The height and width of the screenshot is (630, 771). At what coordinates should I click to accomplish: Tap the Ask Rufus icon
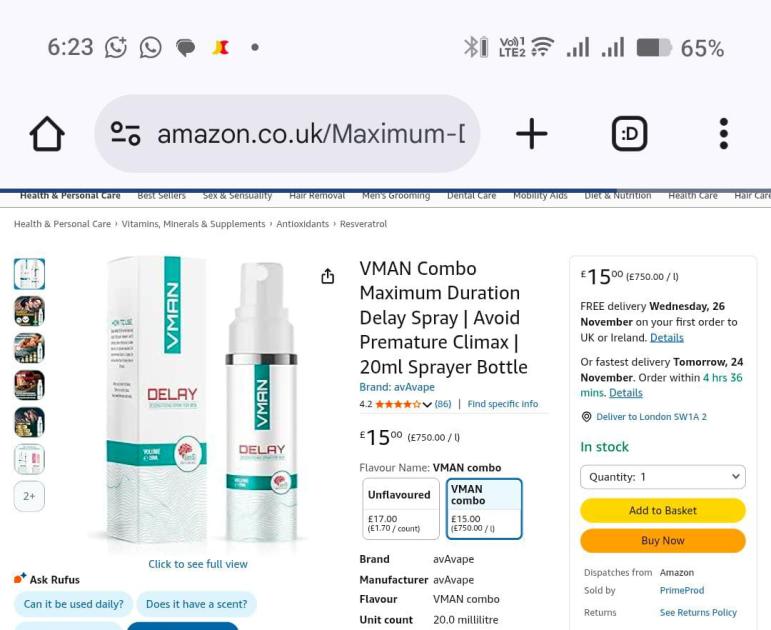point(20,579)
